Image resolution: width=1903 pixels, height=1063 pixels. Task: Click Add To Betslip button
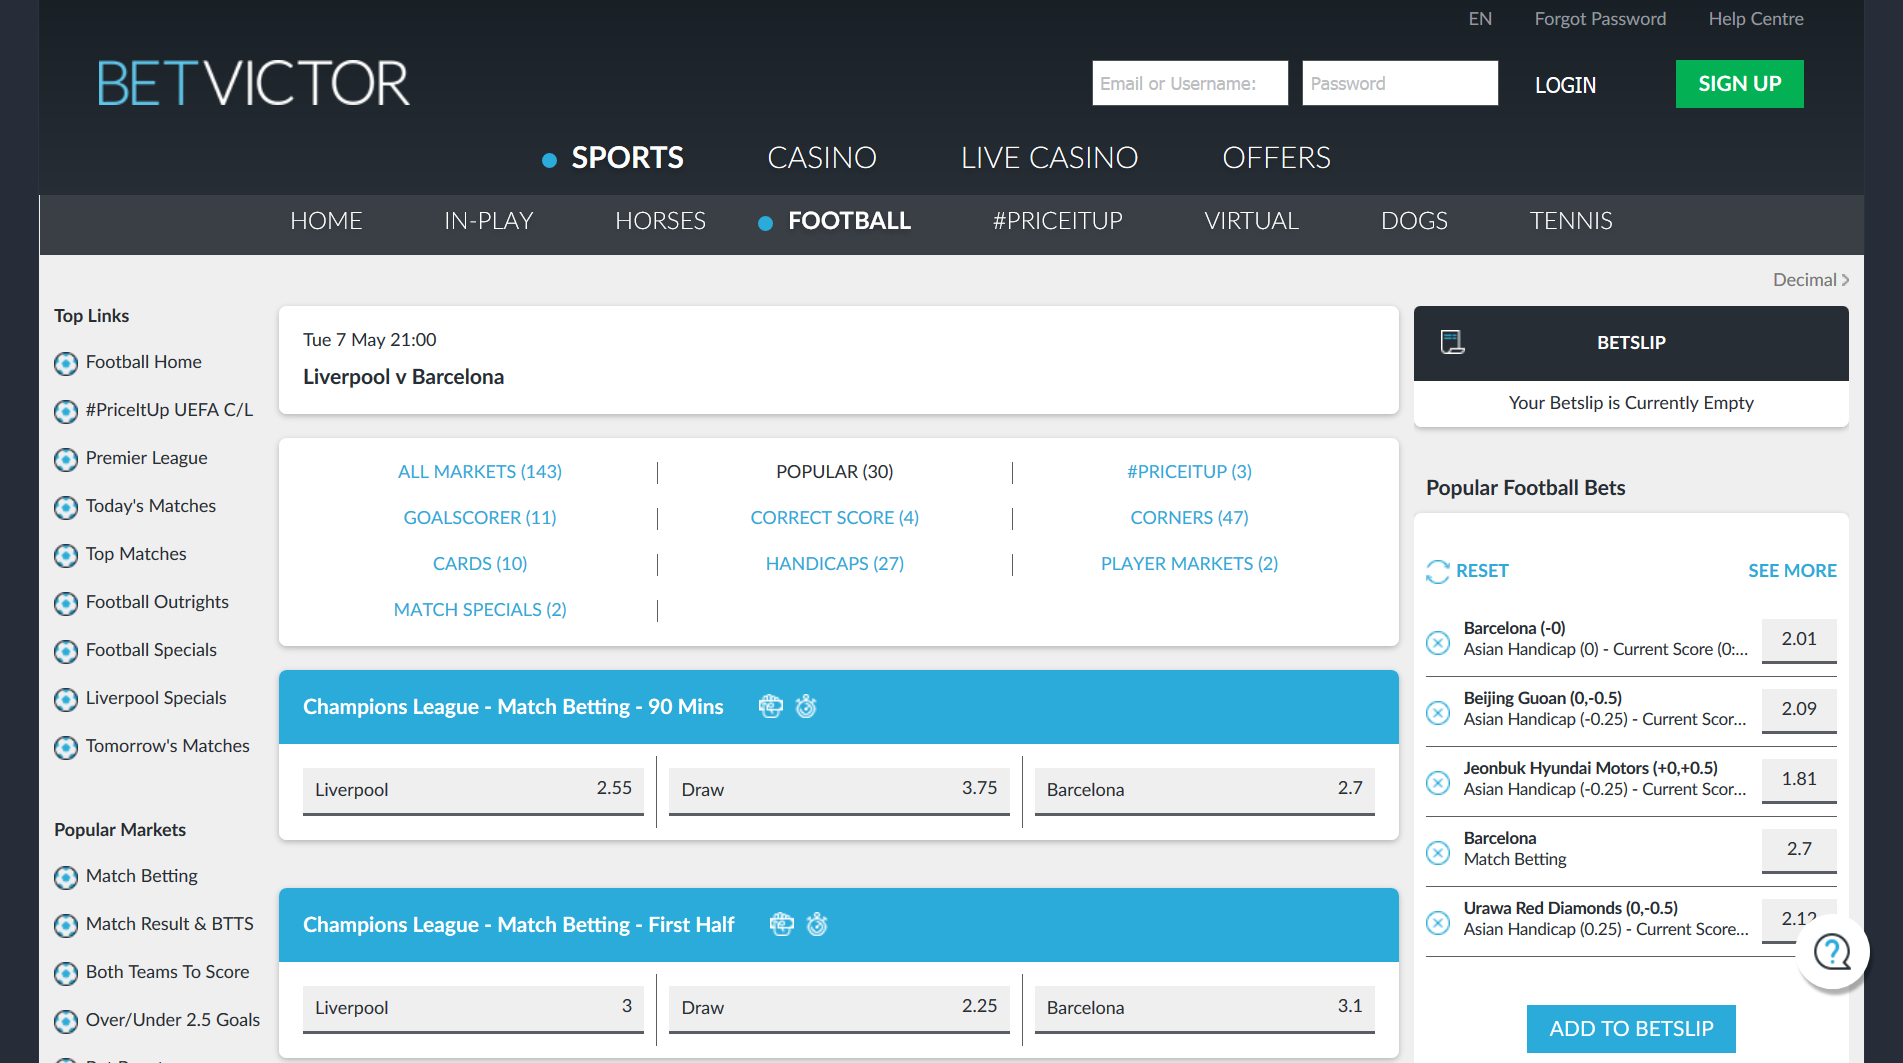point(1631,1029)
